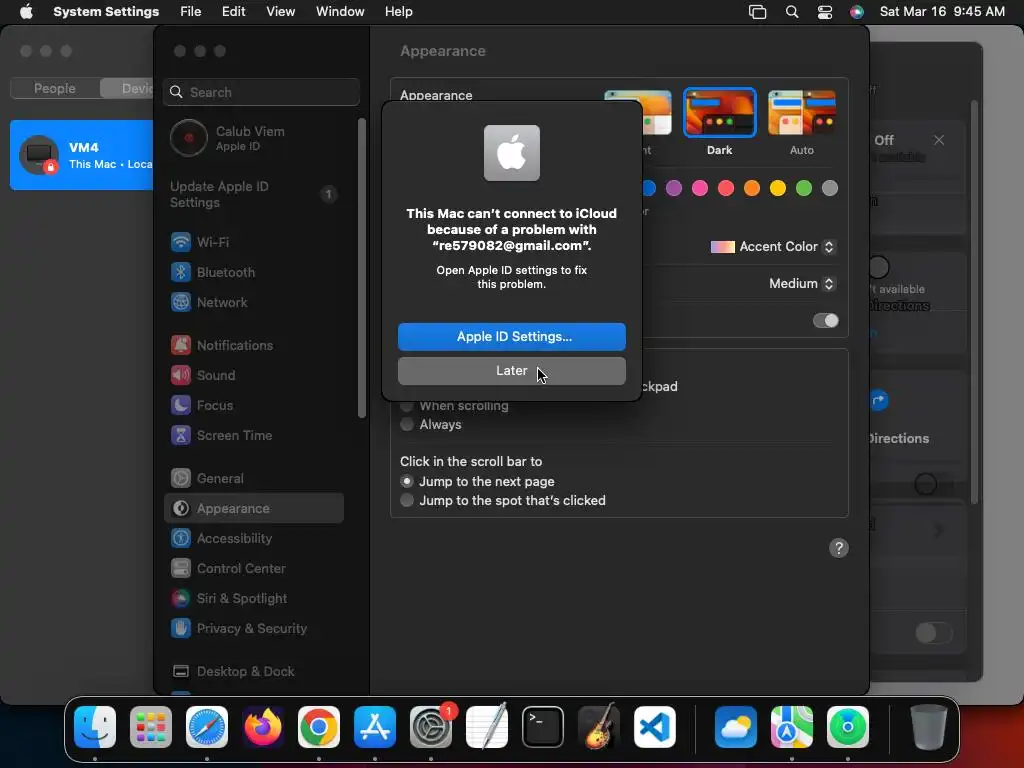Open the File menu
1024x768 pixels.
coord(191,12)
